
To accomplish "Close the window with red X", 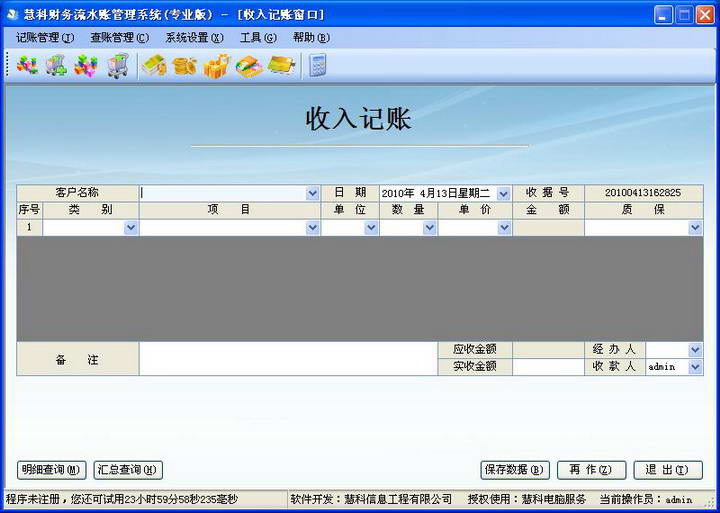I will click(705, 15).
